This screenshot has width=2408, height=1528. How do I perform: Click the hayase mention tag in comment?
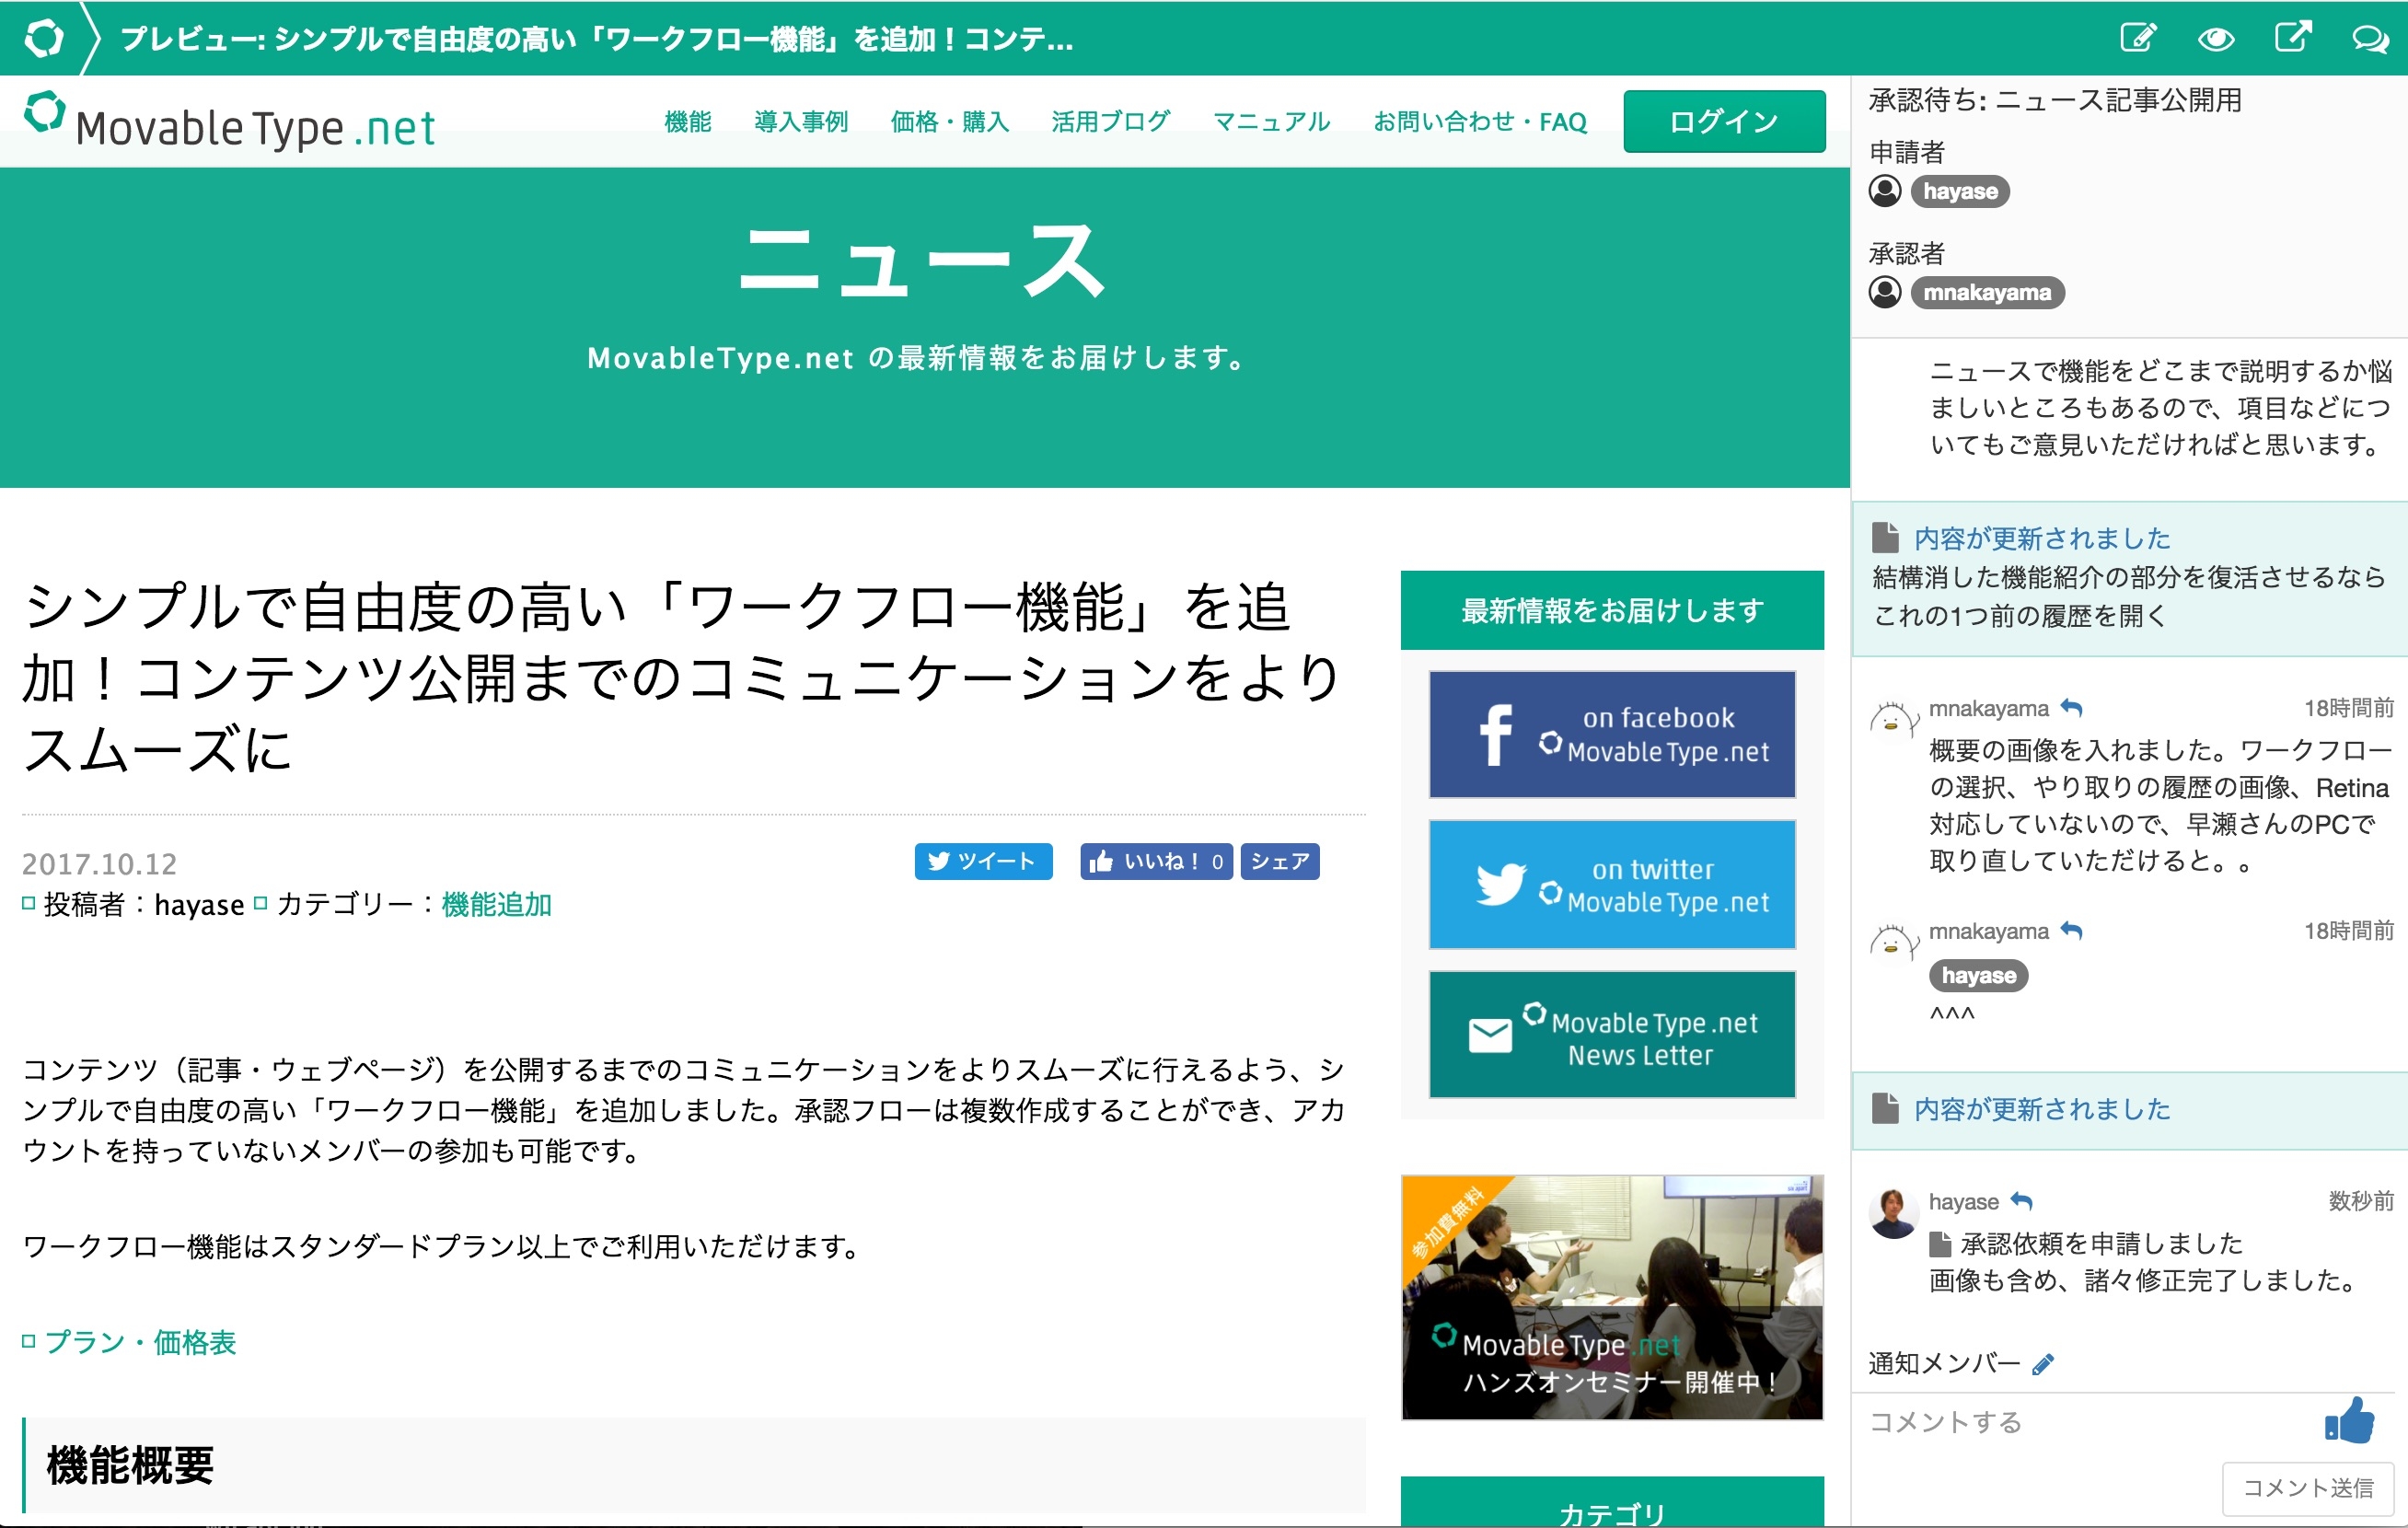pyautogui.click(x=1979, y=975)
